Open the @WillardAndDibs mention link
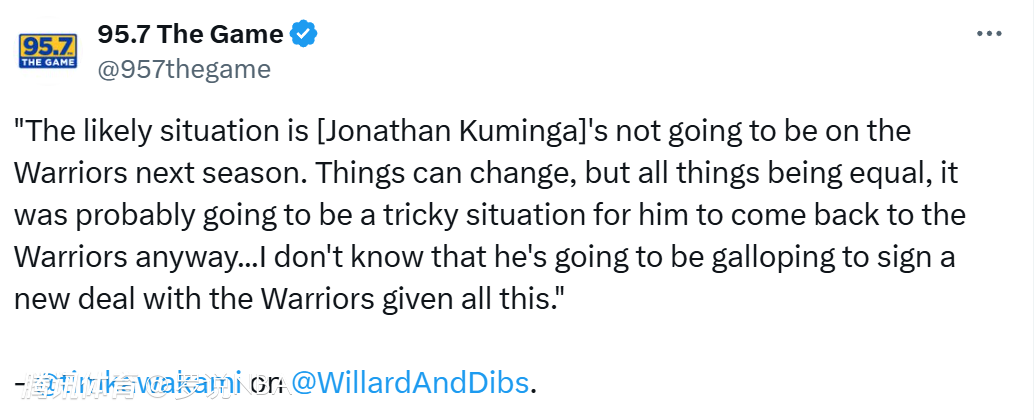 coord(408,382)
